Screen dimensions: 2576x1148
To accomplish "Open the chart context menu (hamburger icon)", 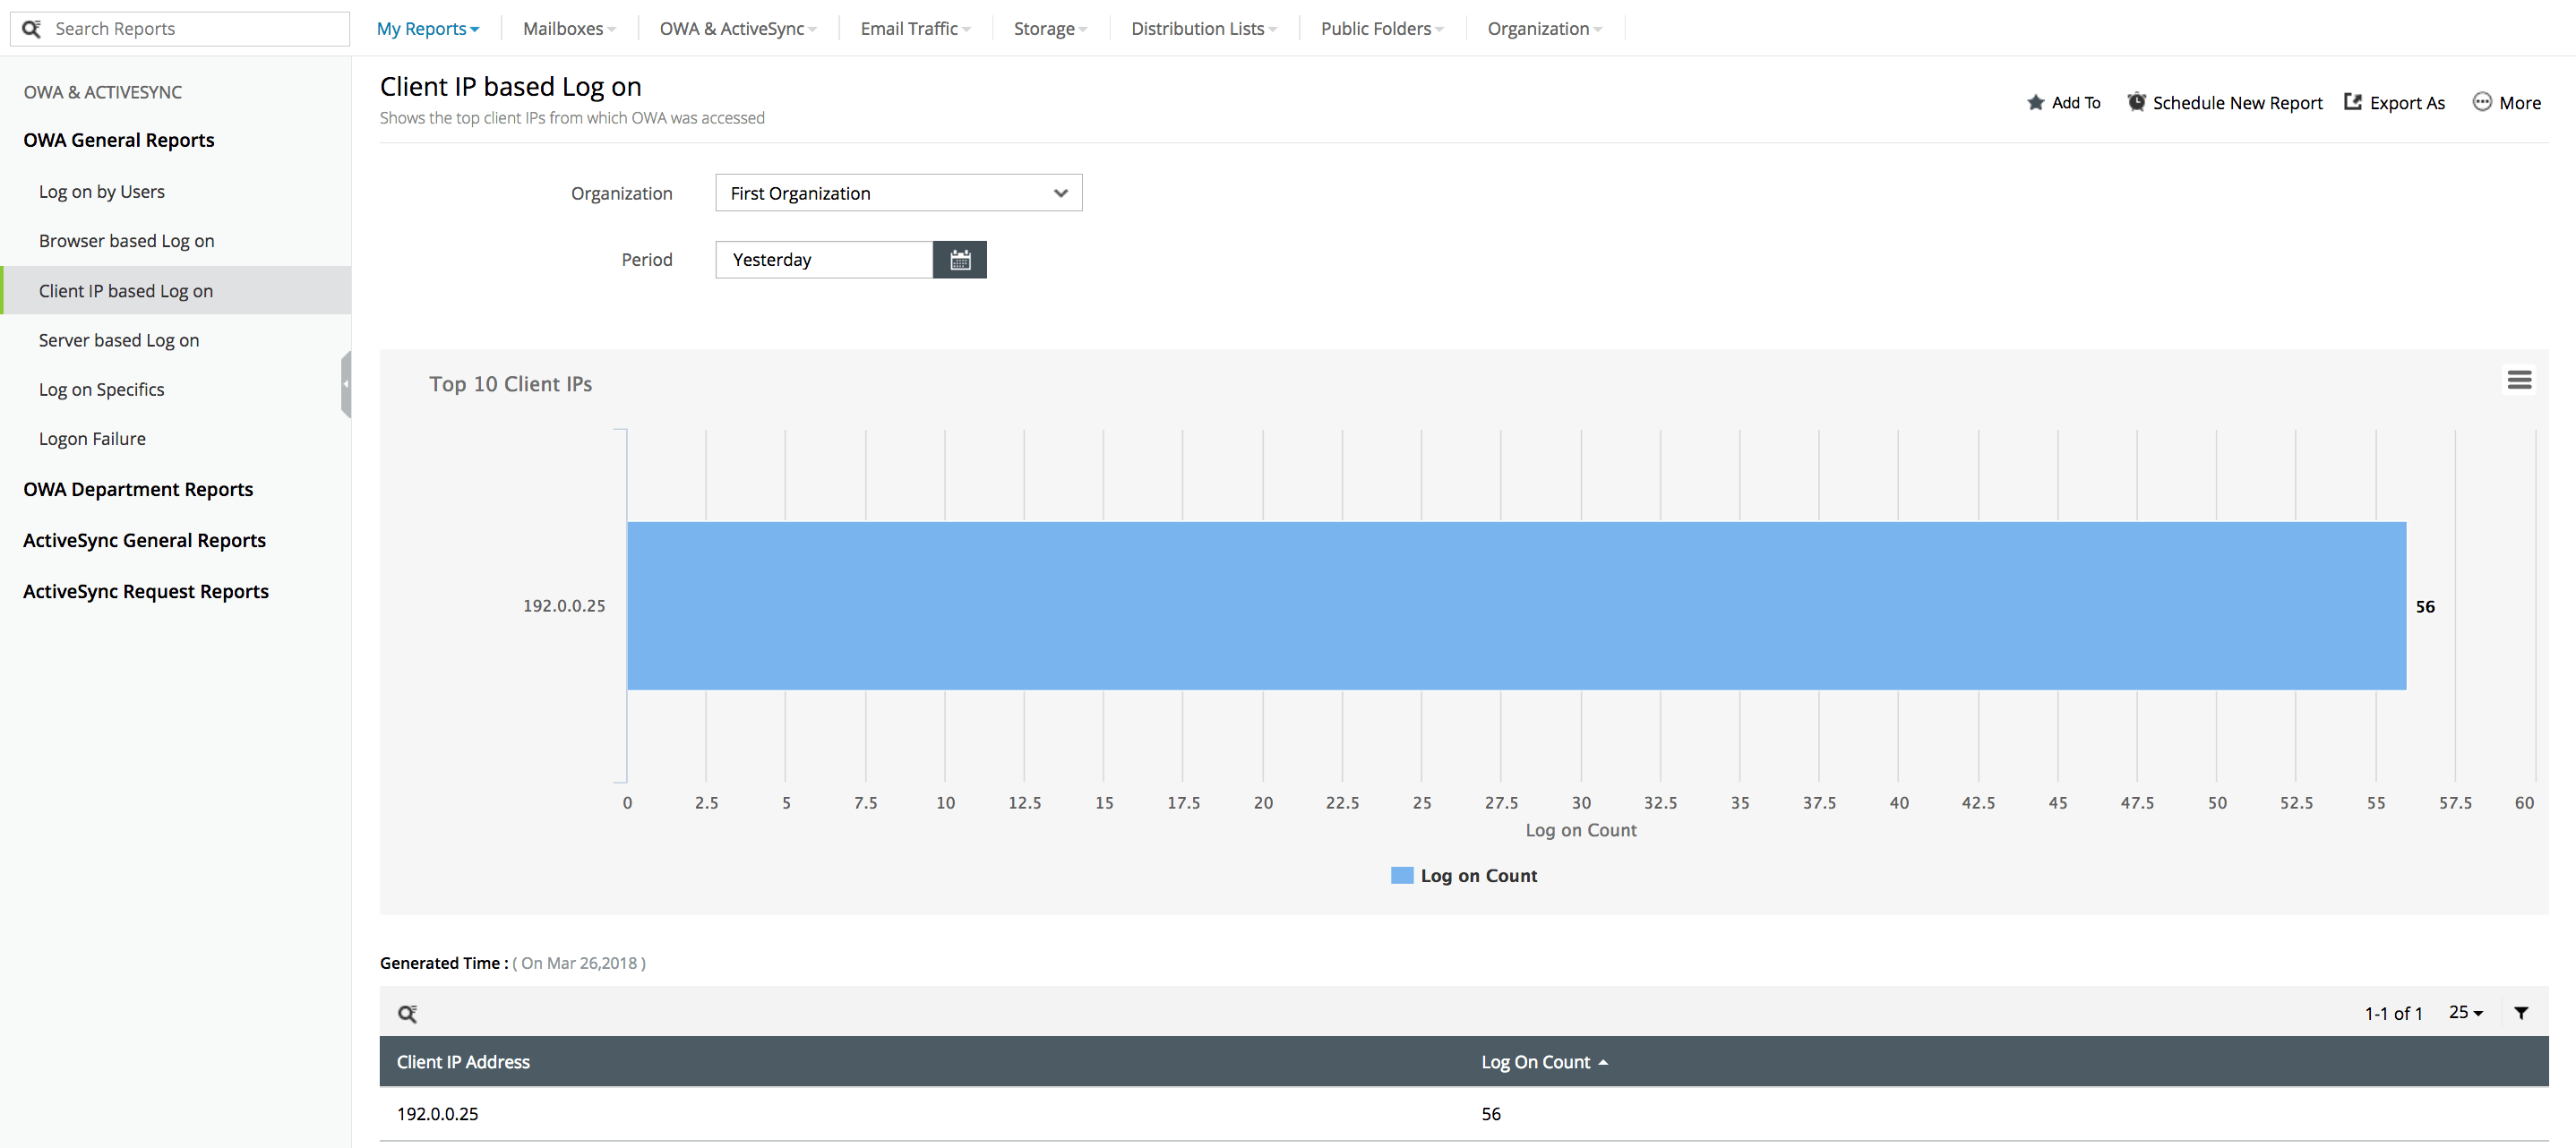I will [2520, 380].
